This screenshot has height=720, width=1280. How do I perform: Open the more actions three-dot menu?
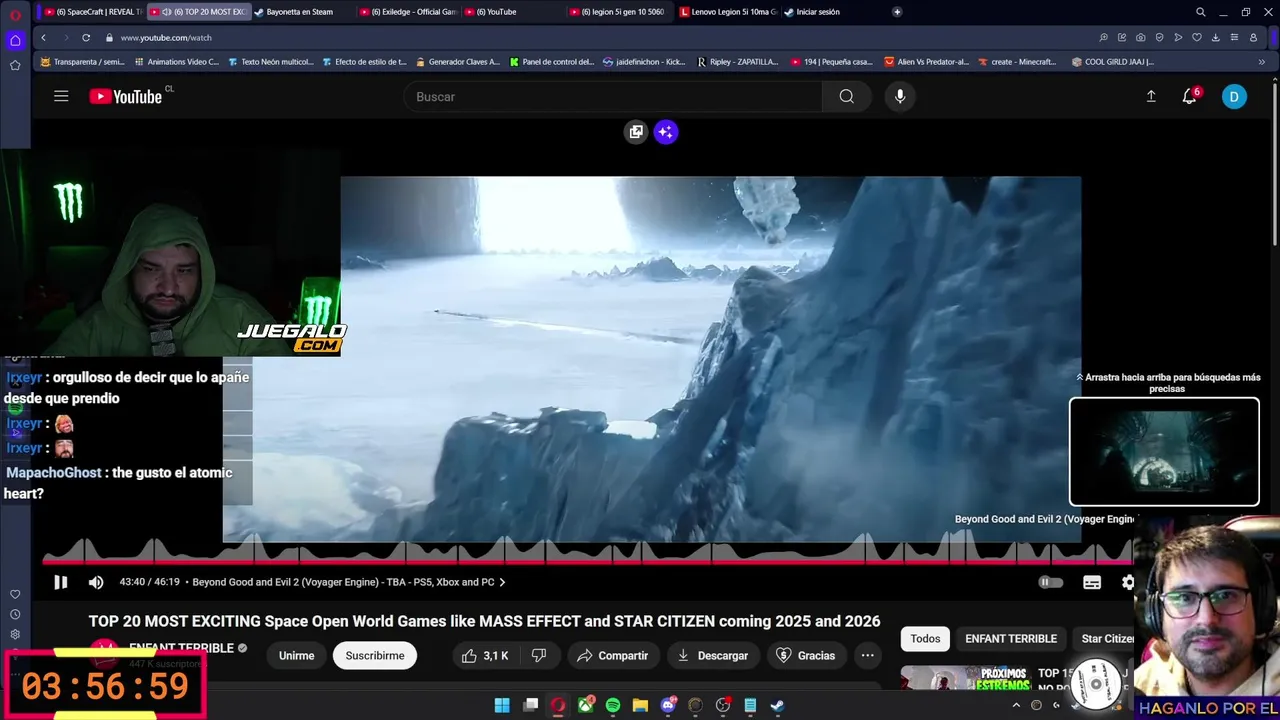(x=868, y=655)
